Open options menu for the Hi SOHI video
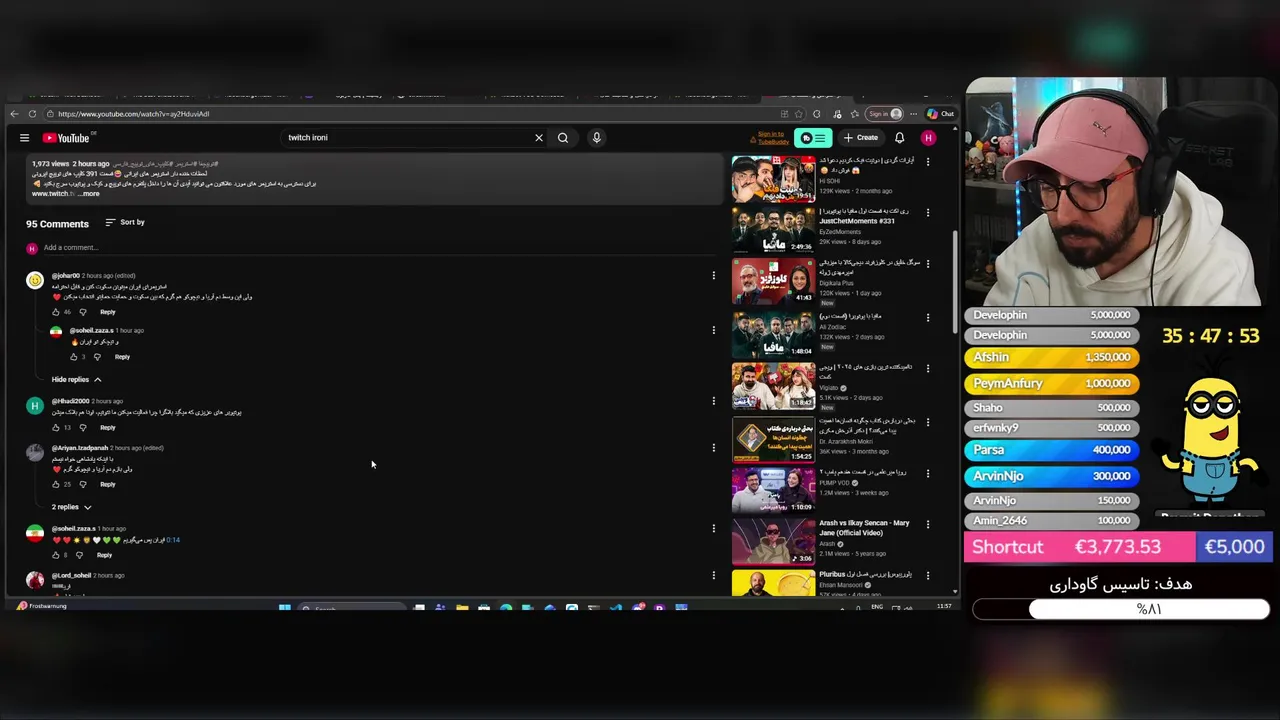 tap(927, 161)
